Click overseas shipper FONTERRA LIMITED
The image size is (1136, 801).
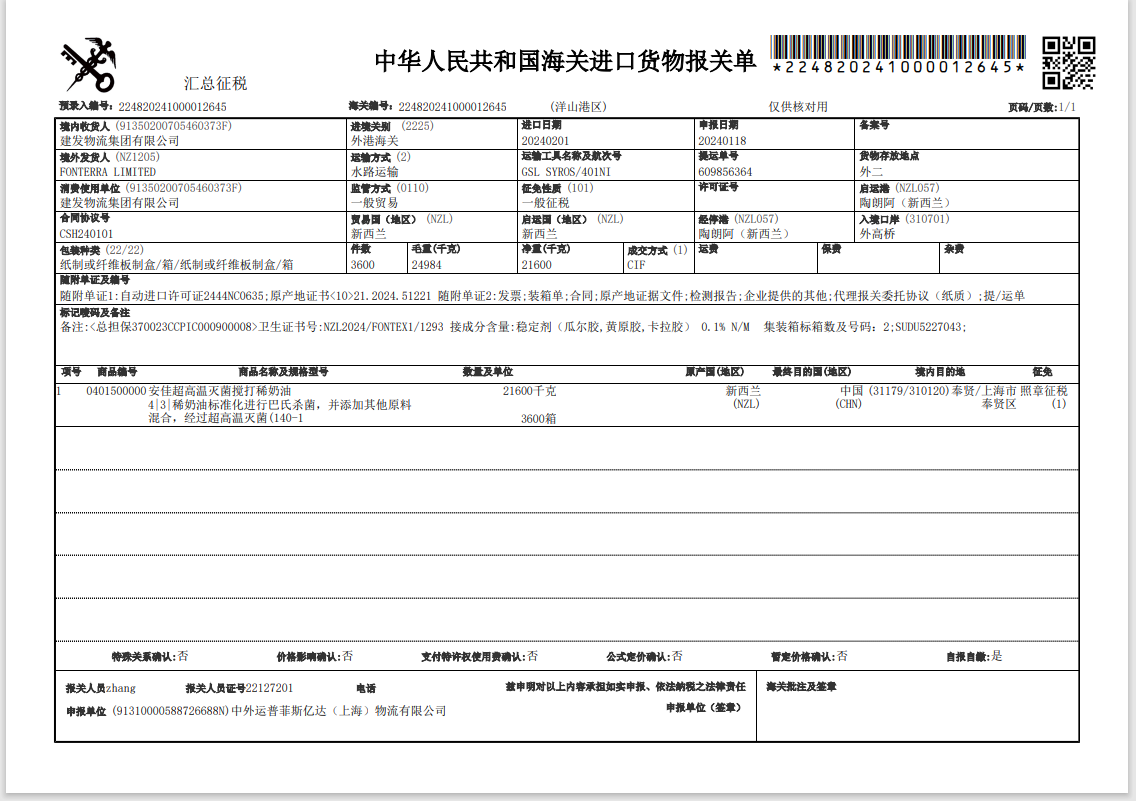pyautogui.click(x=108, y=172)
